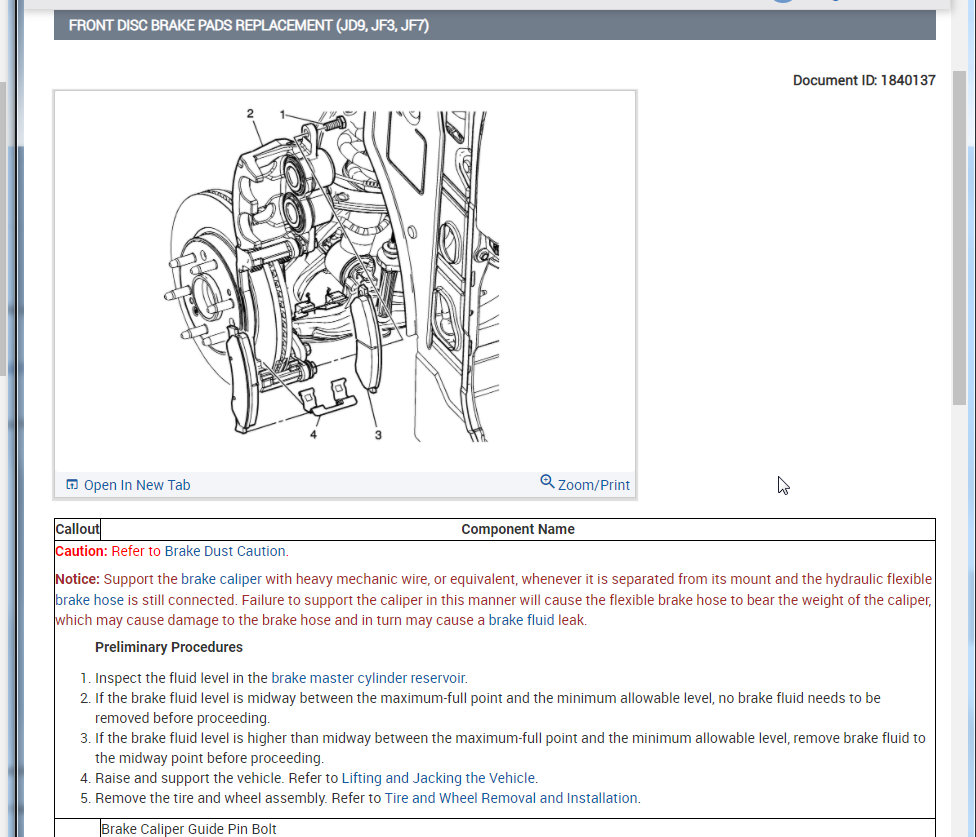Click callout number 3 in the diagram

[378, 435]
